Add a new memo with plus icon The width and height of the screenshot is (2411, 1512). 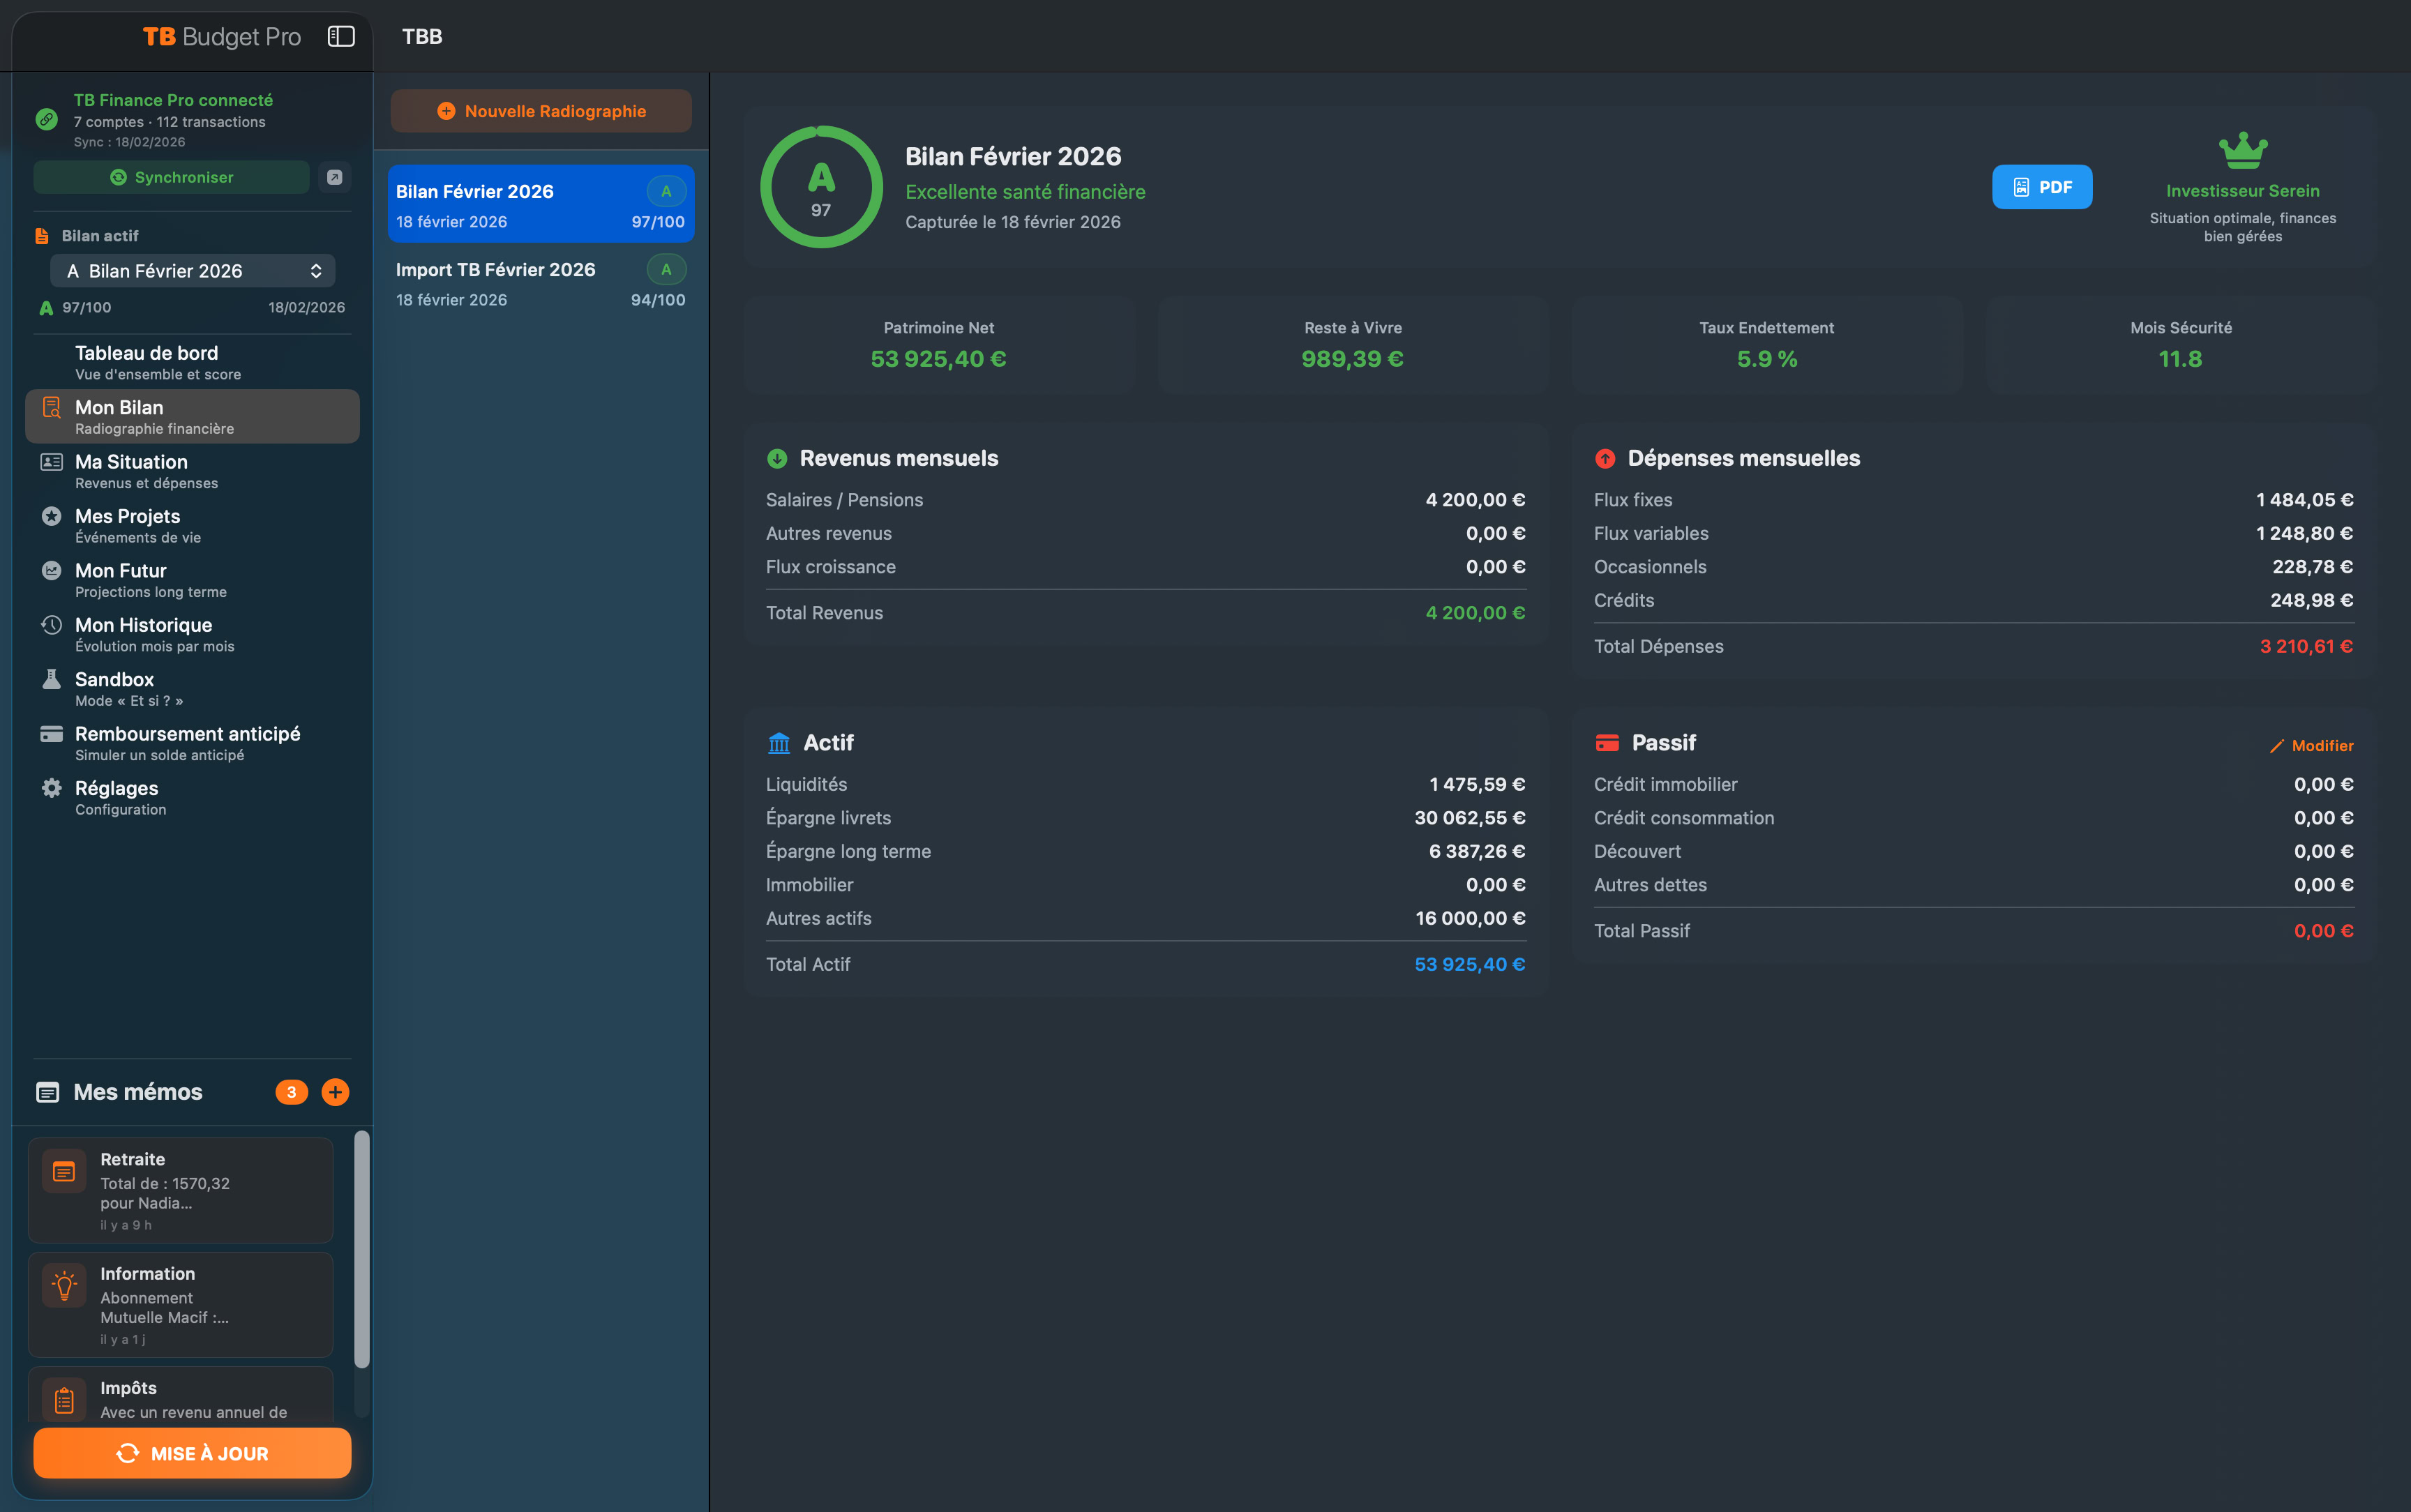click(335, 1092)
